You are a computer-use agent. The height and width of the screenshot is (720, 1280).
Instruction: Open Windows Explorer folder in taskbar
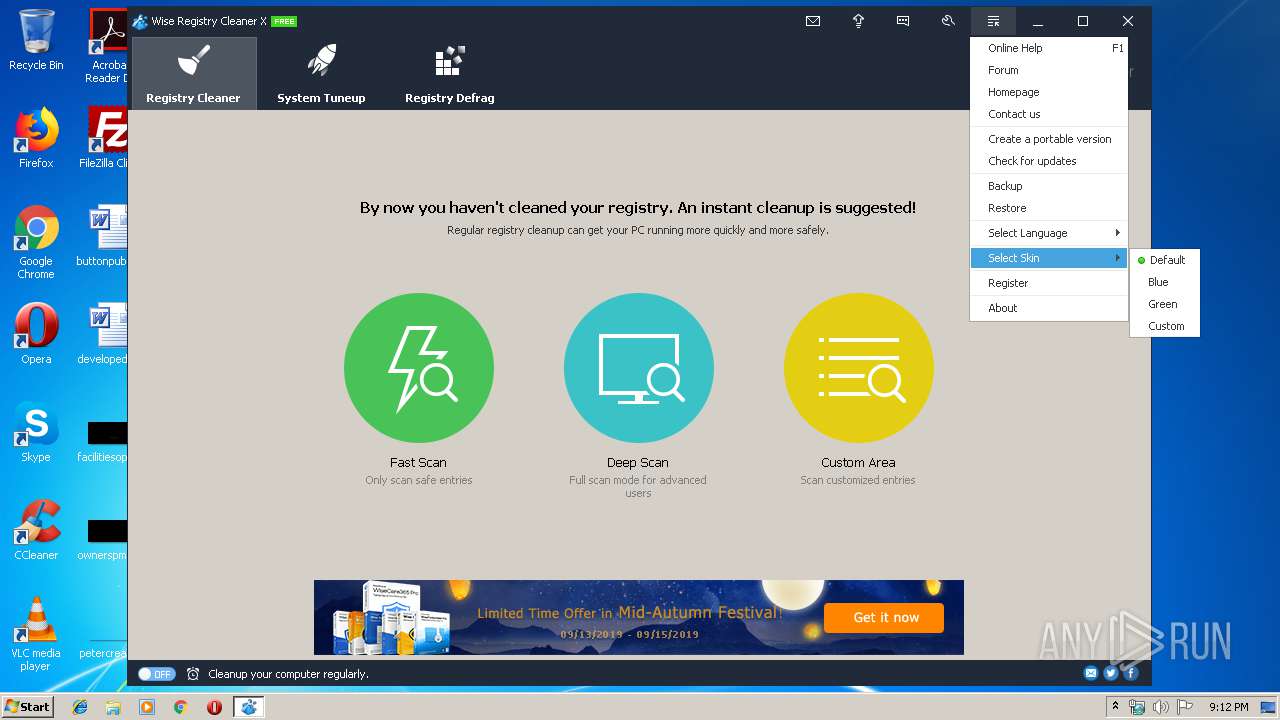click(113, 707)
